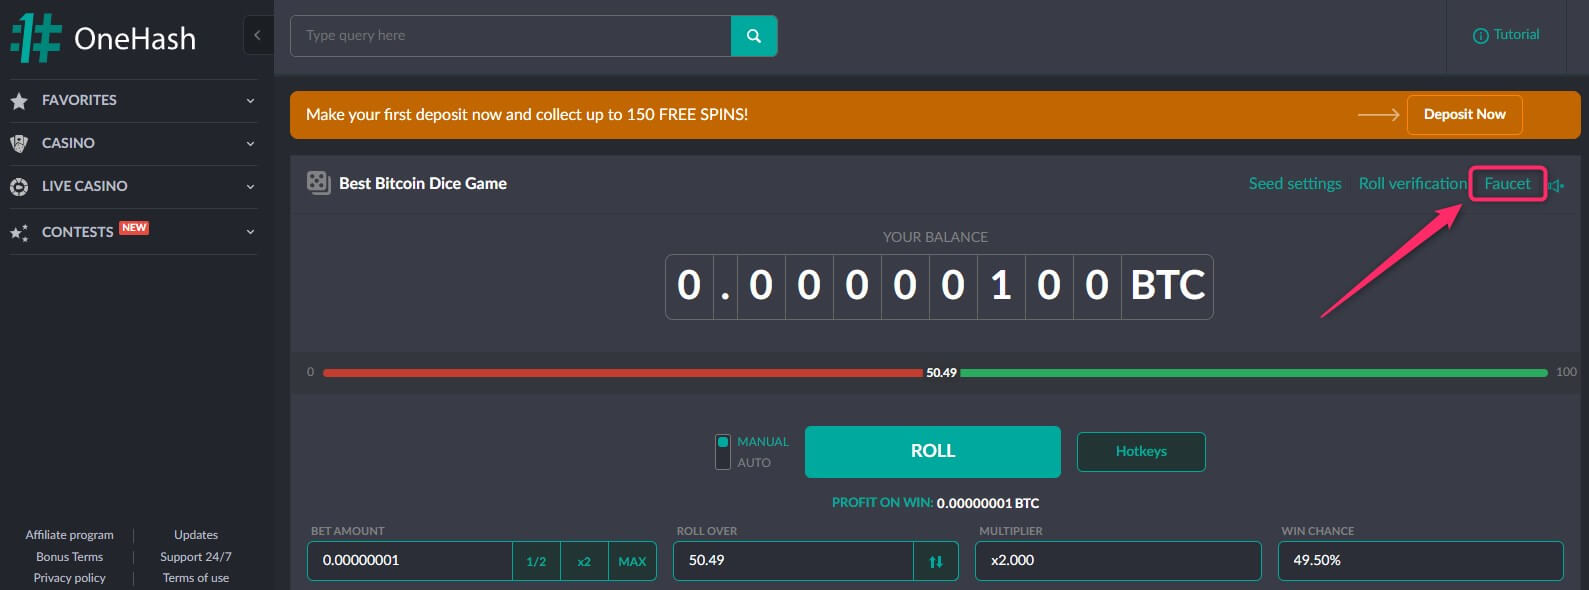Open the FAVORITES menu label
This screenshot has width=1589, height=590.
(79, 100)
